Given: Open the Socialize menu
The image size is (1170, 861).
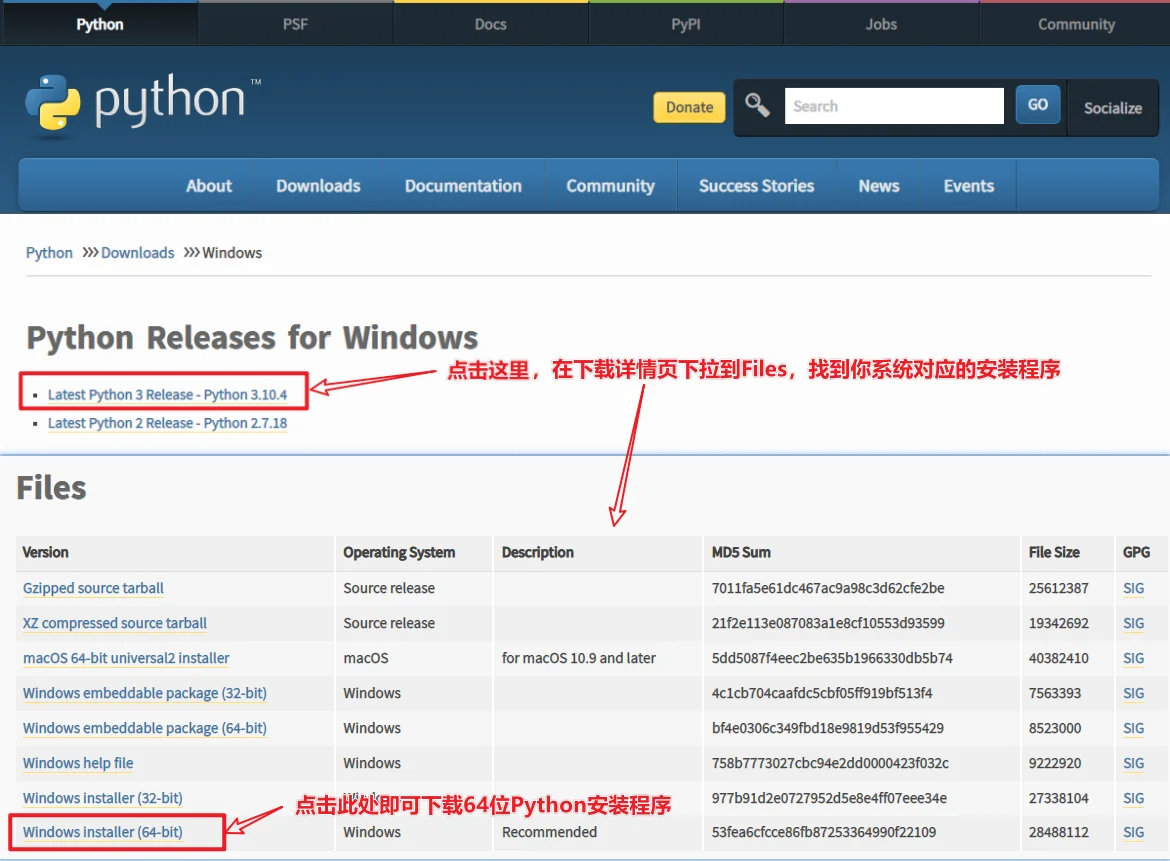Looking at the screenshot, I should point(1113,108).
